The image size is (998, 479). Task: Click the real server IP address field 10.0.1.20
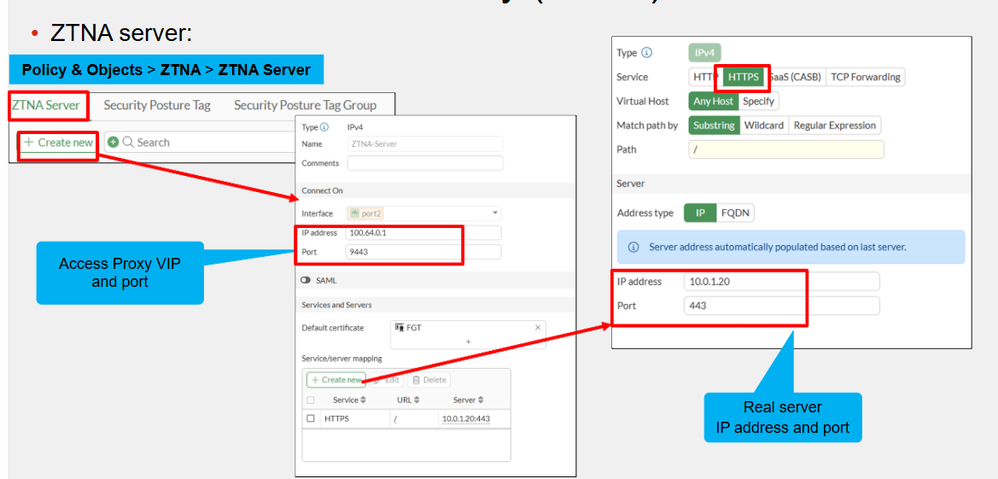782,281
